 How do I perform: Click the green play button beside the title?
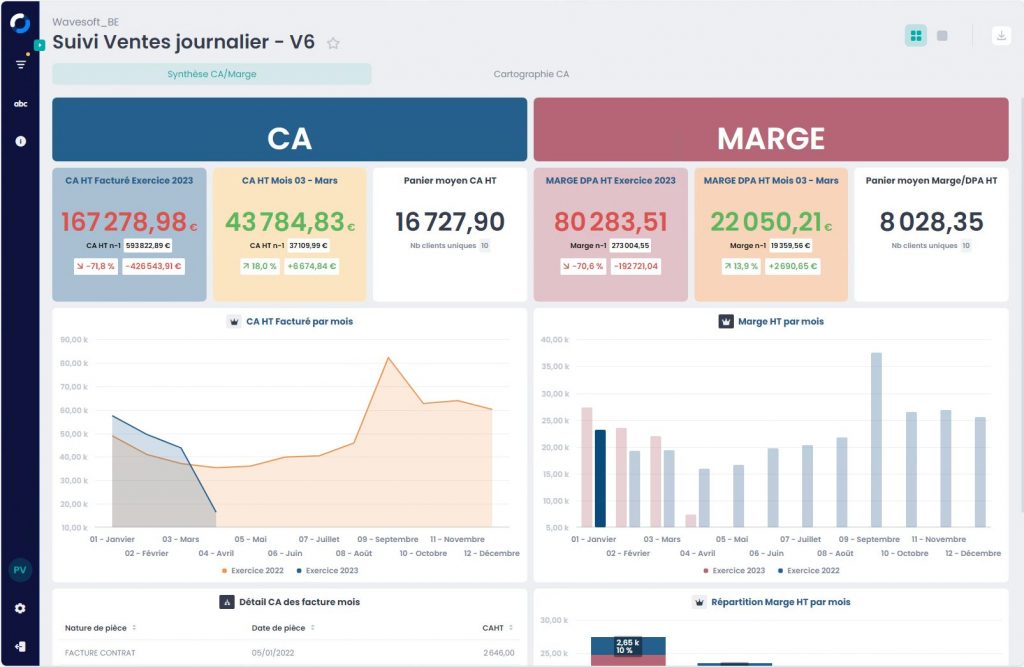[x=39, y=45]
